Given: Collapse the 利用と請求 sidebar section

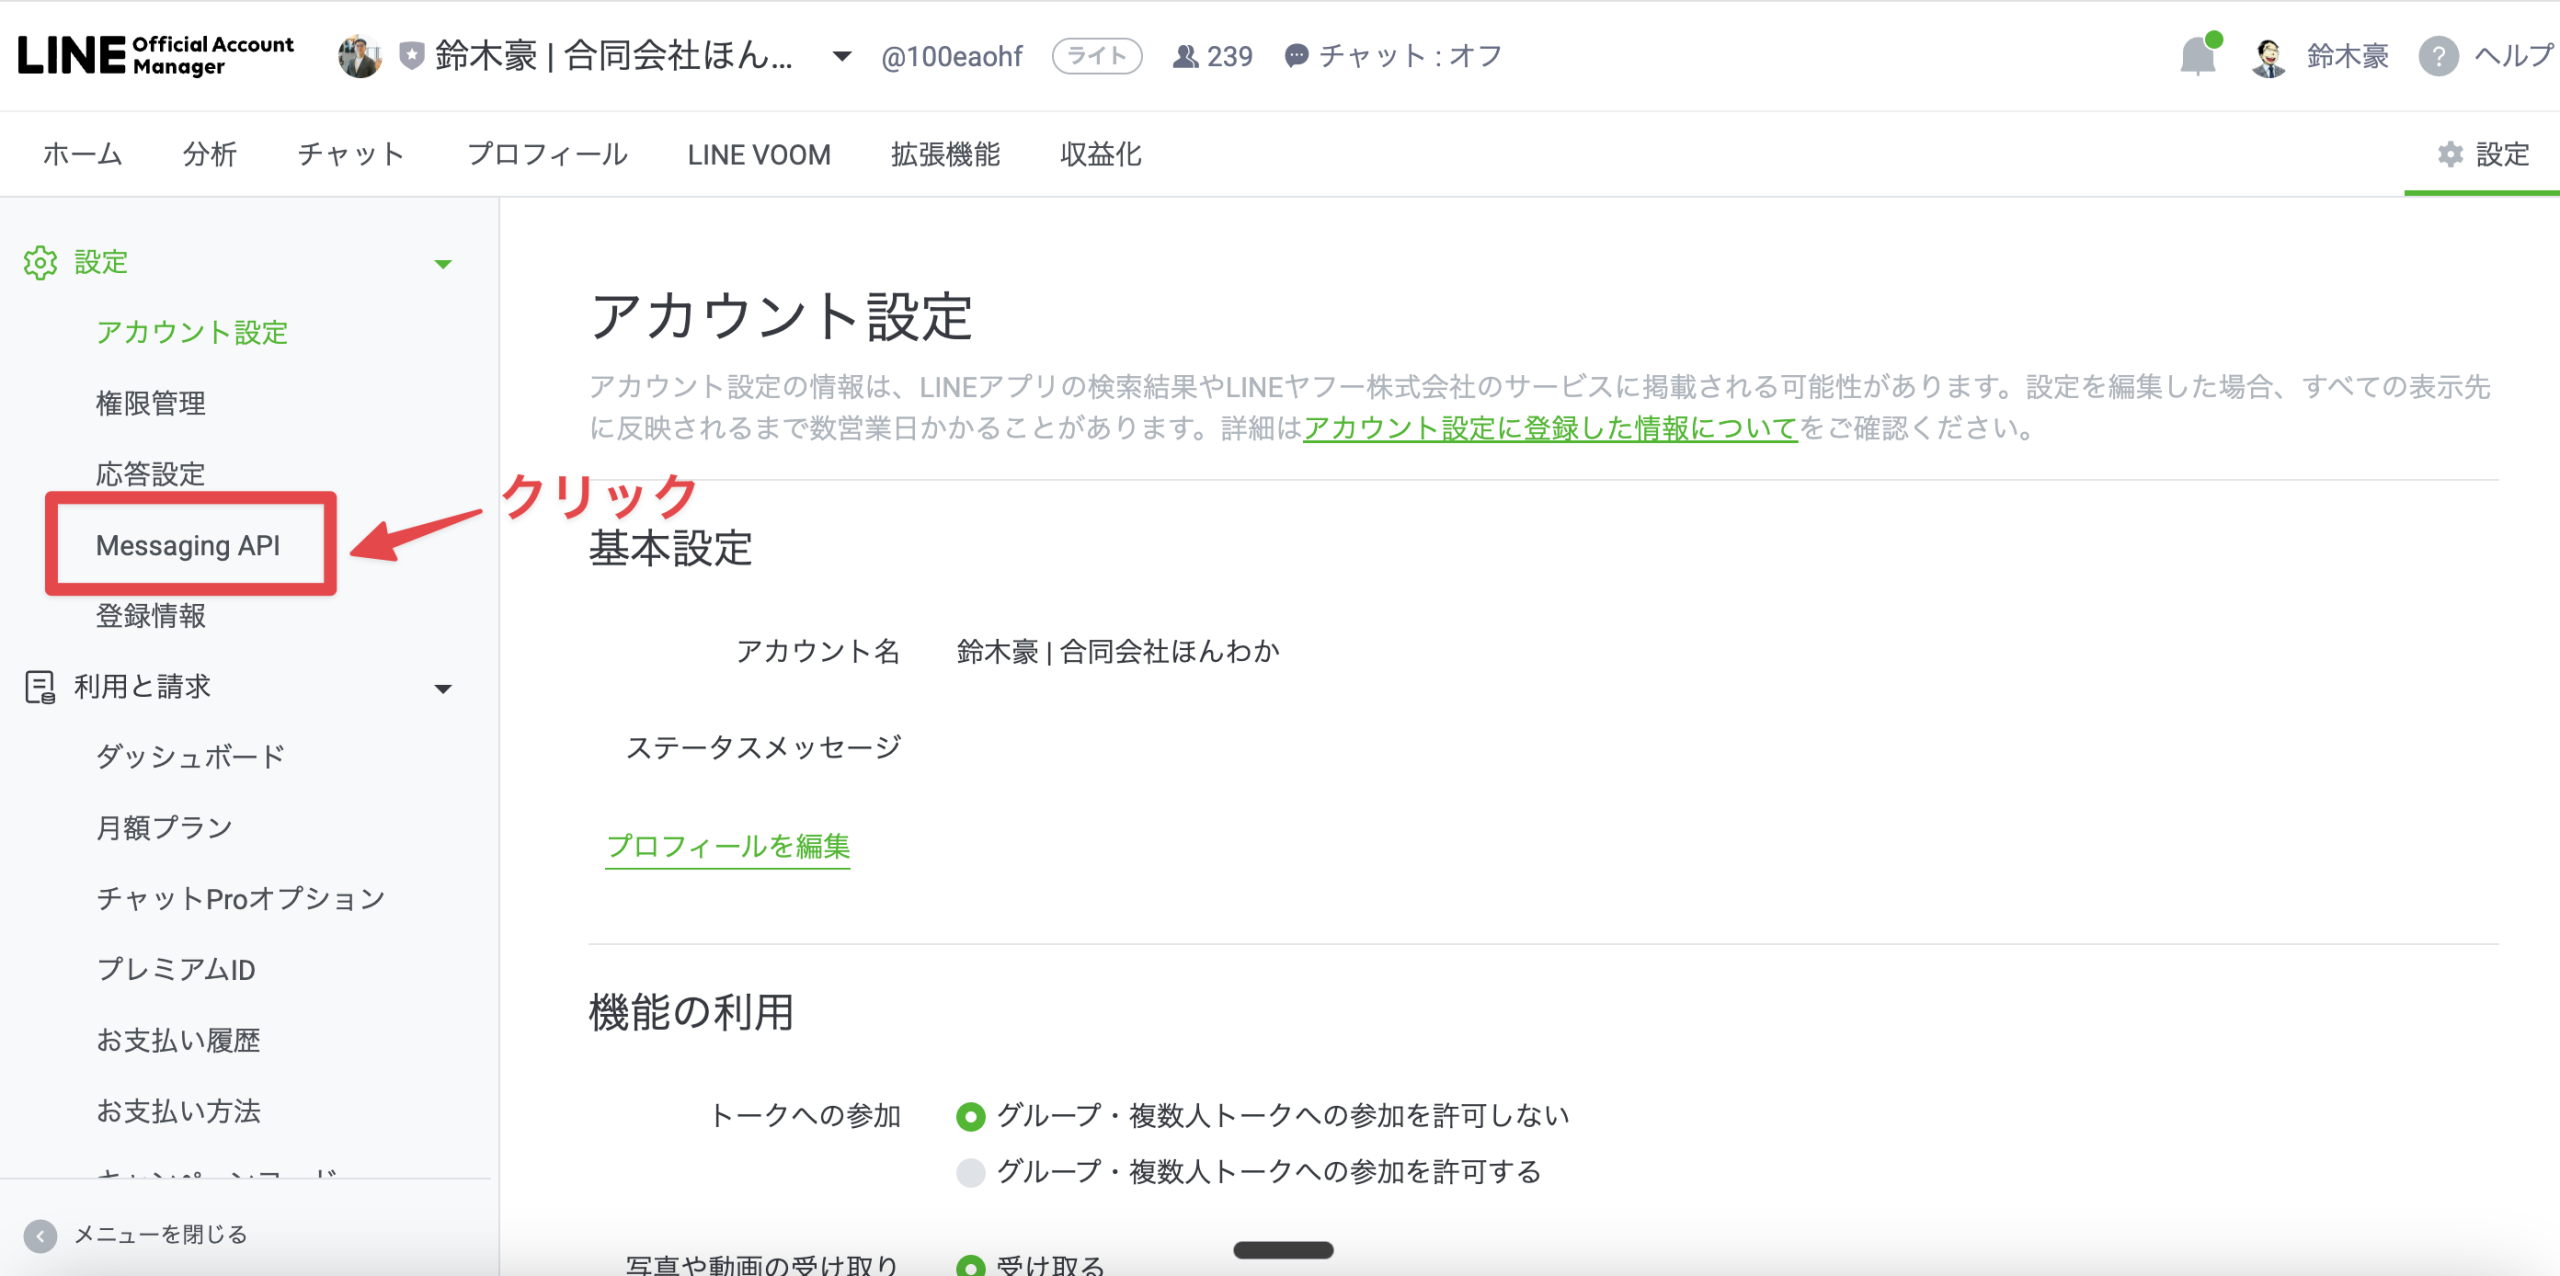Looking at the screenshot, I should tap(443, 689).
